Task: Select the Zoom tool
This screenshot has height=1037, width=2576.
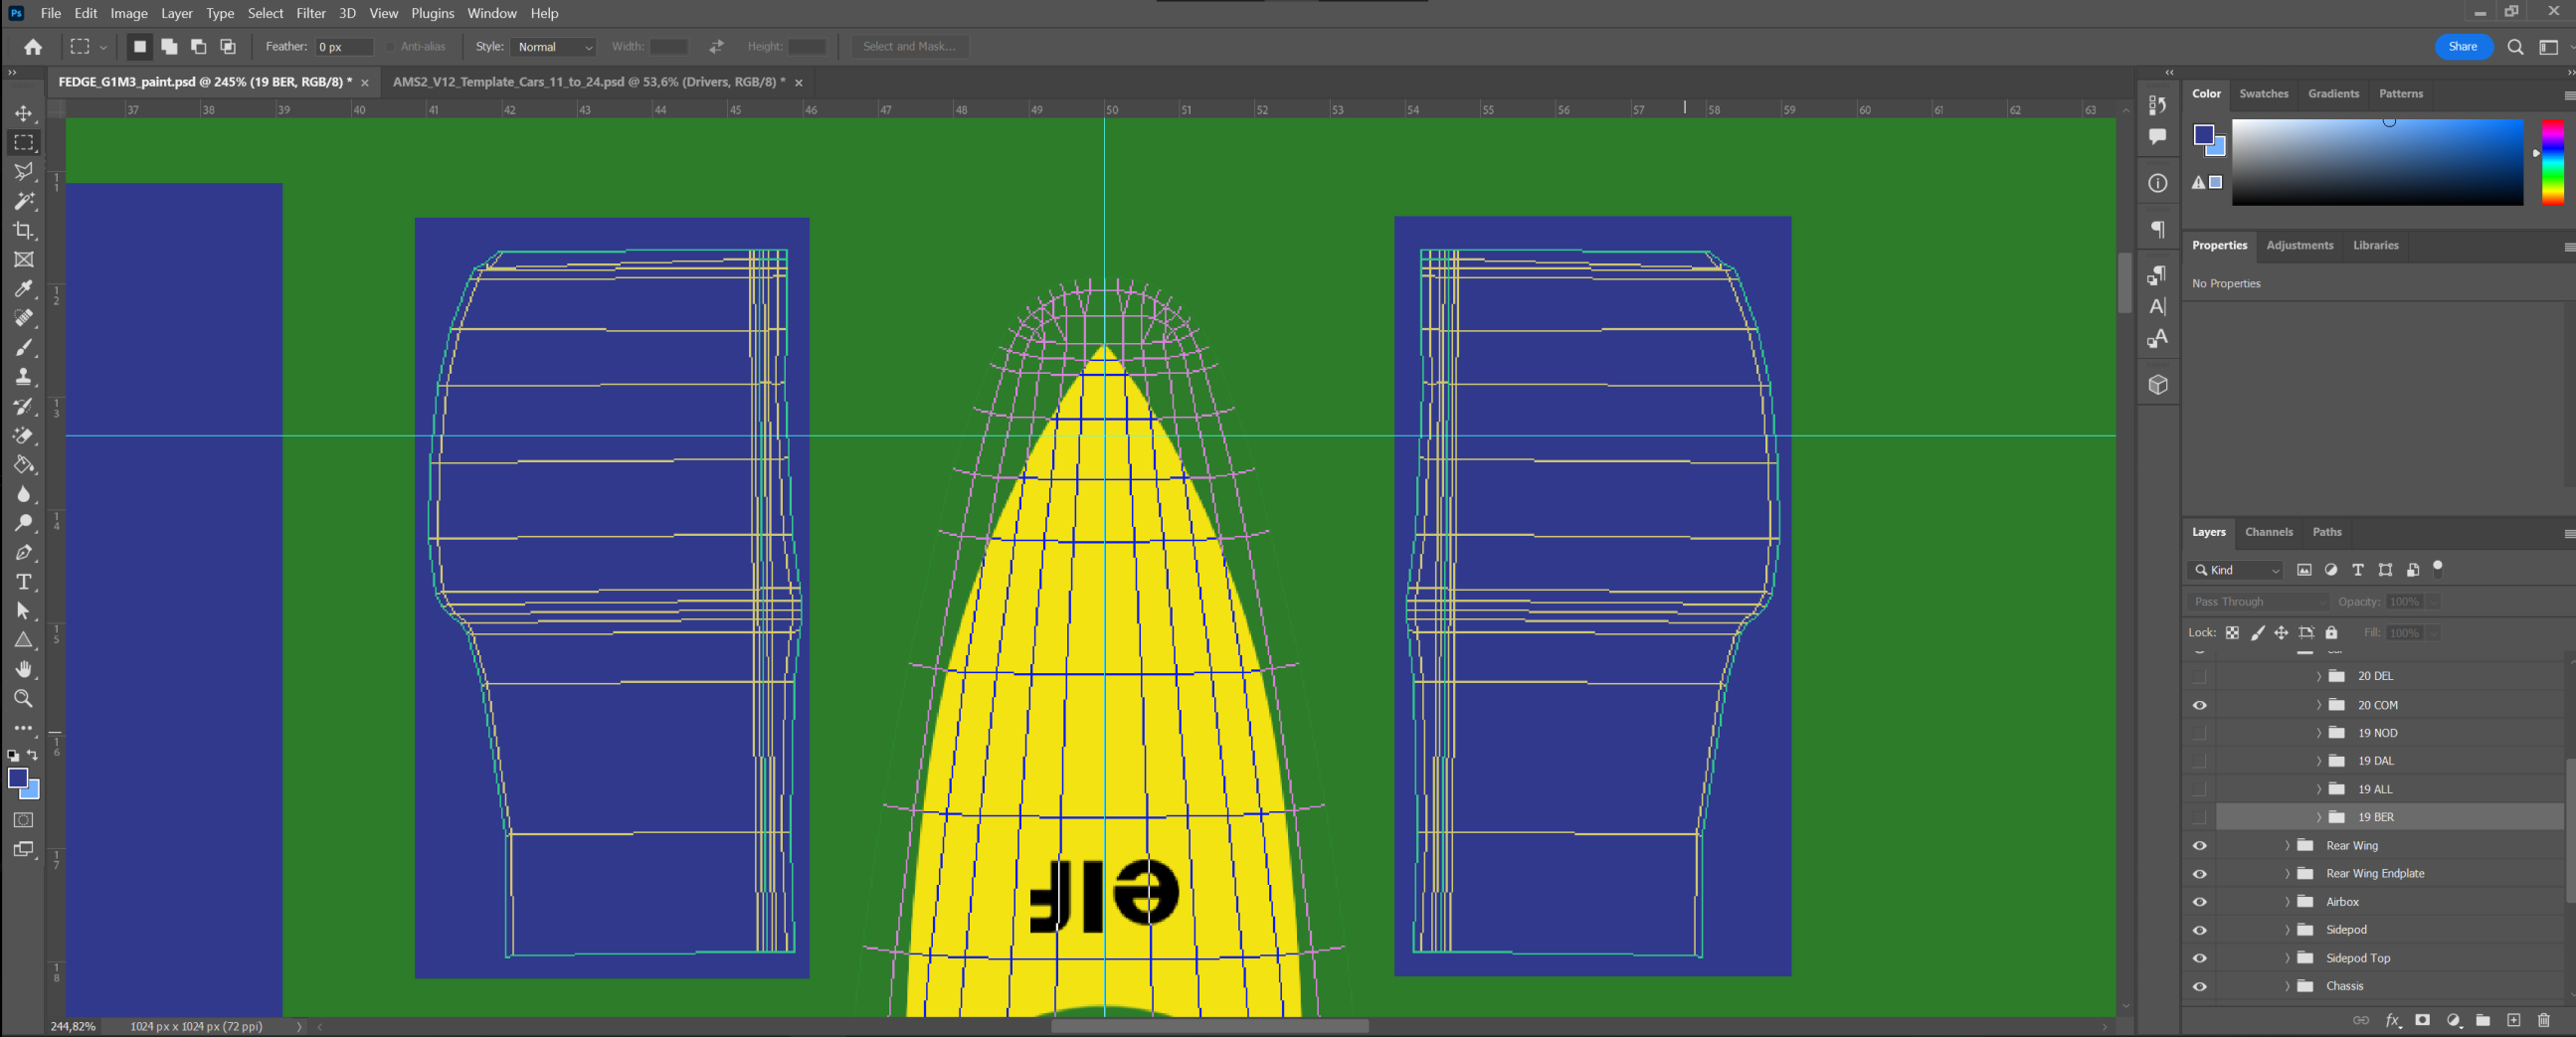Action: pyautogui.click(x=23, y=698)
